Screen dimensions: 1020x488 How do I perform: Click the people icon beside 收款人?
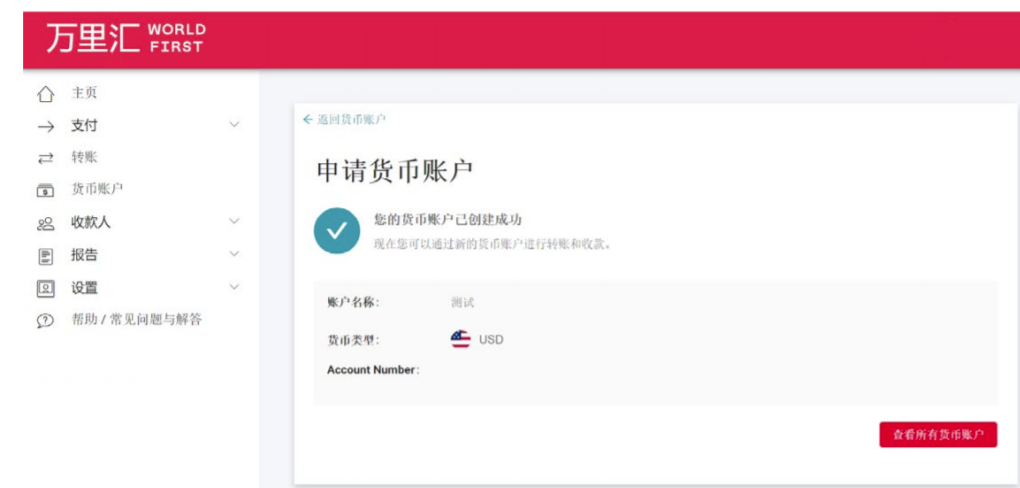pyautogui.click(x=45, y=223)
